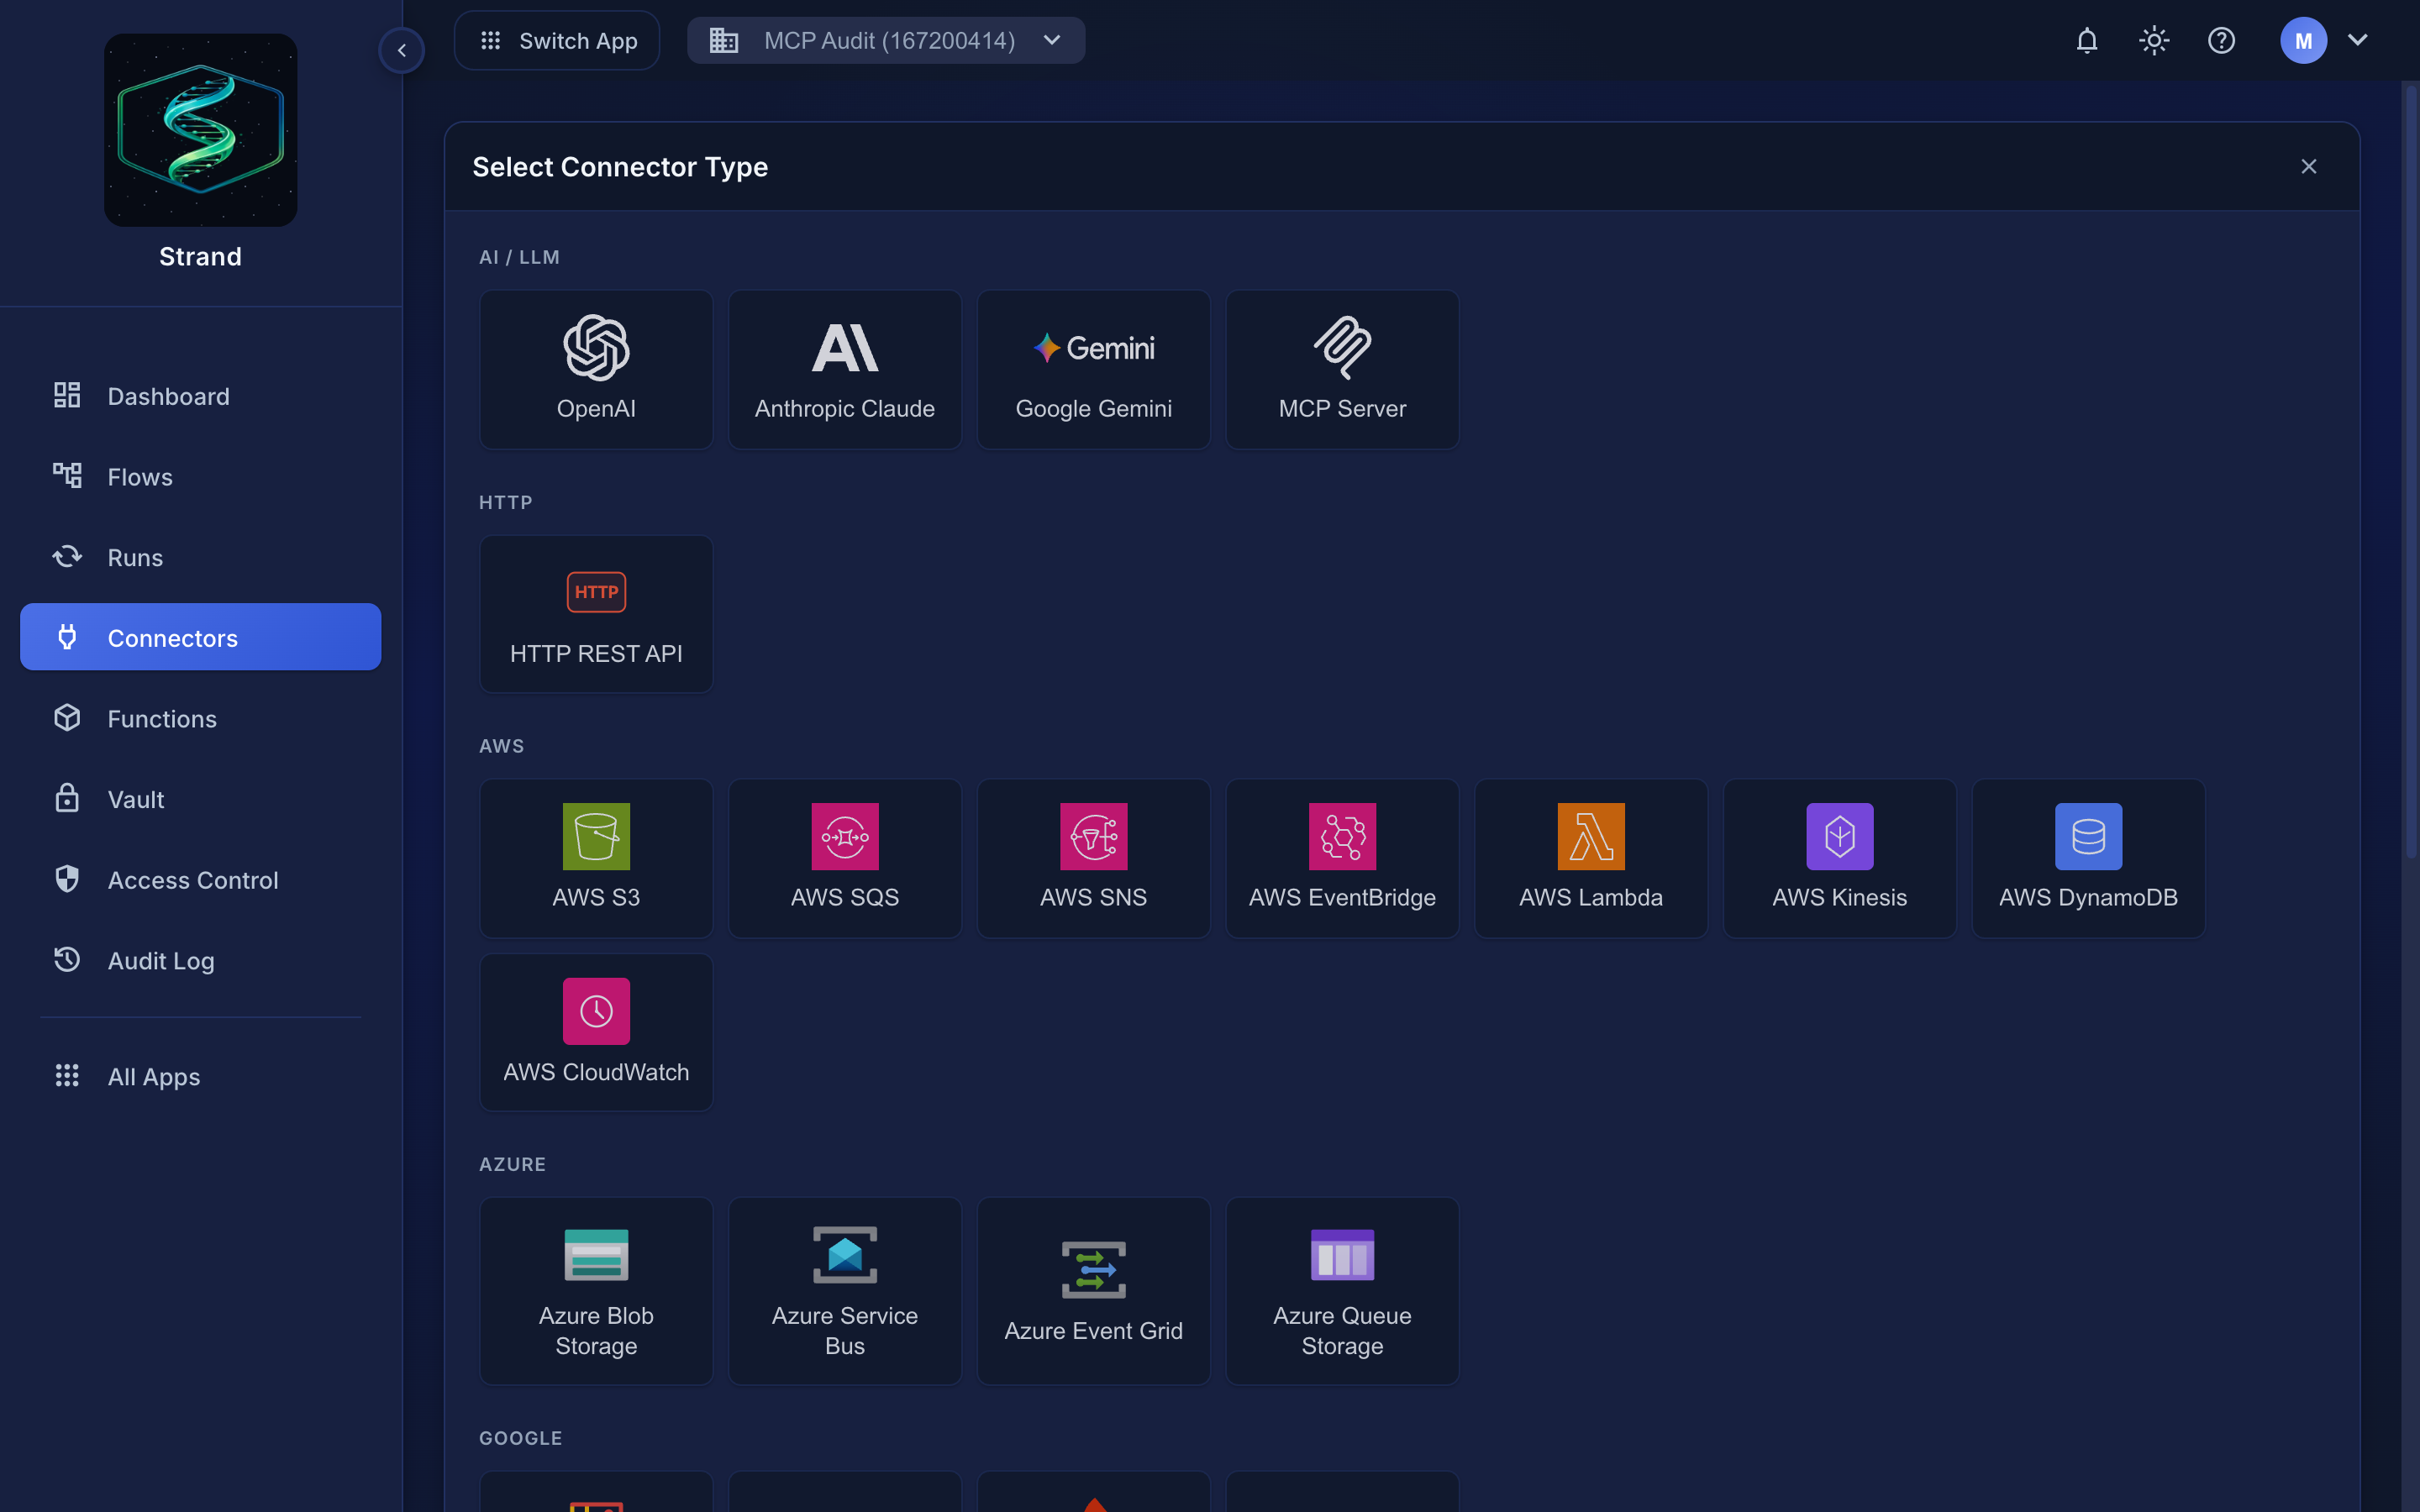Open Runs in the sidebar
Viewport: 2420px width, 1512px height.
click(x=201, y=556)
